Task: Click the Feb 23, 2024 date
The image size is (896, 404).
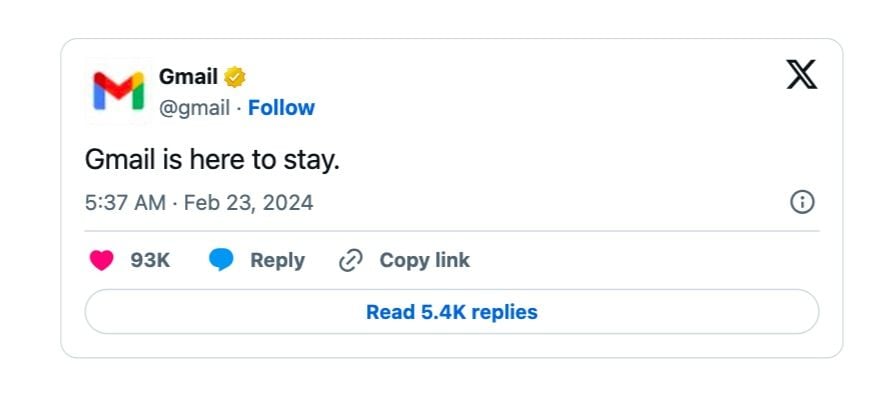Action: [x=249, y=203]
